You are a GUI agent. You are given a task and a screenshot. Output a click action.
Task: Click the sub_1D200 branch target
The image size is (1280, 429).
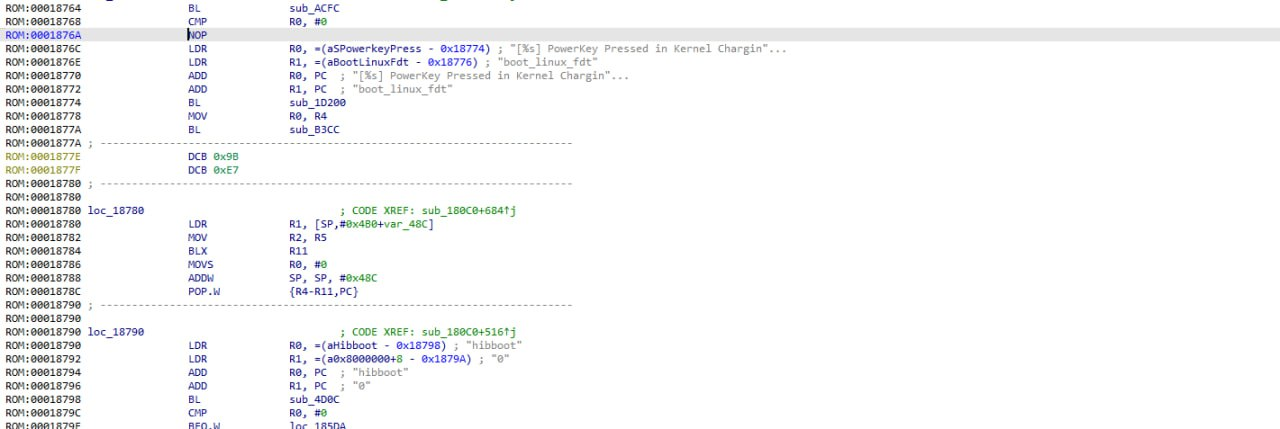pos(316,103)
